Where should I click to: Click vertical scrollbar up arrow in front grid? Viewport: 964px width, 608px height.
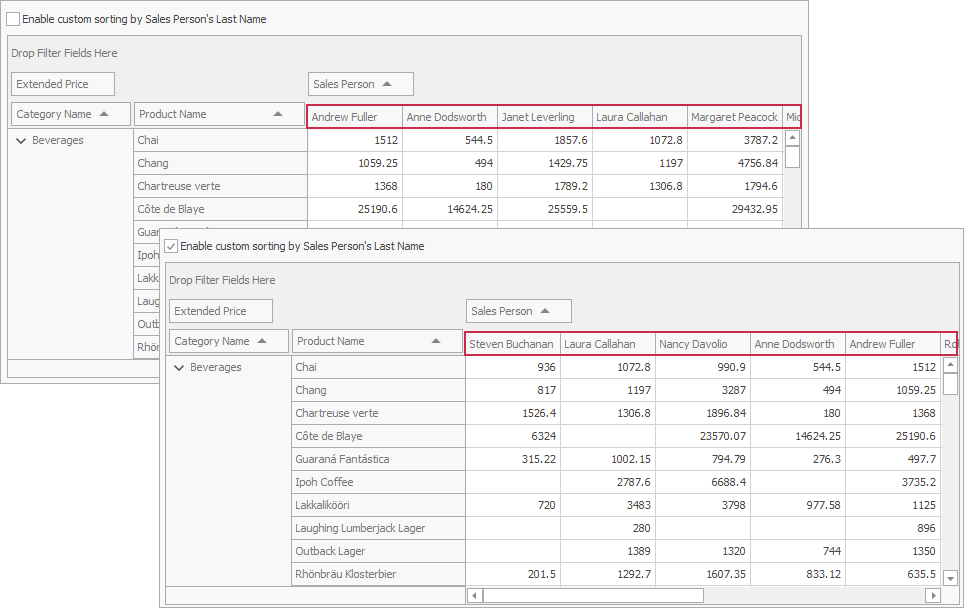coord(949,366)
